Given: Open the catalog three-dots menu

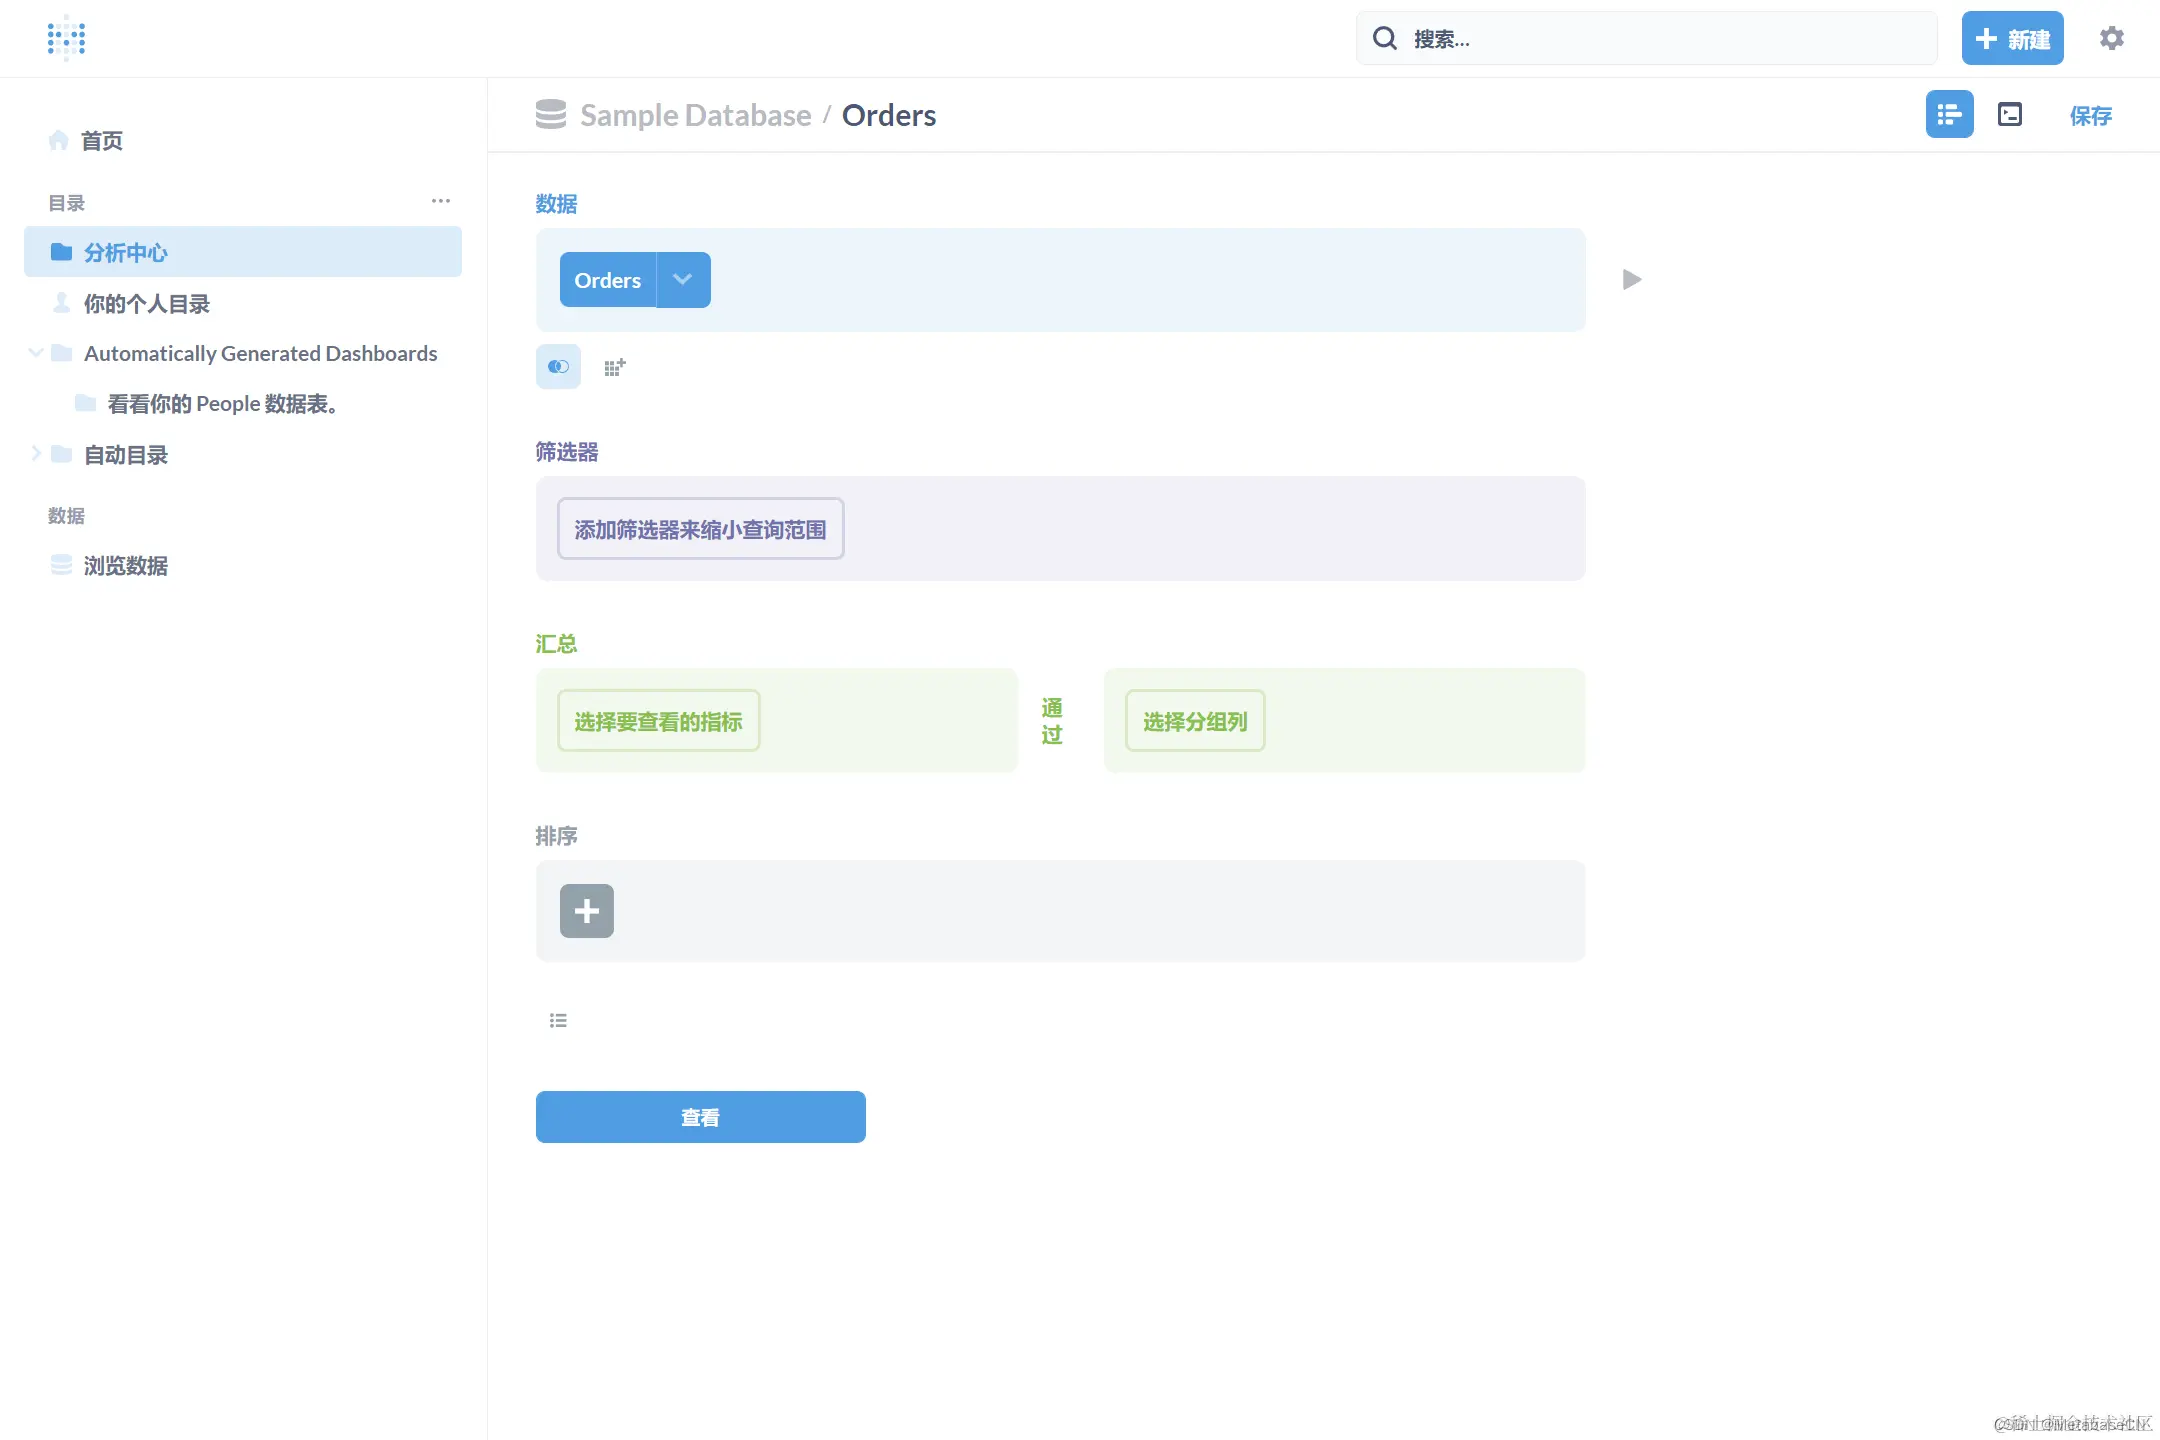Looking at the screenshot, I should point(440,202).
